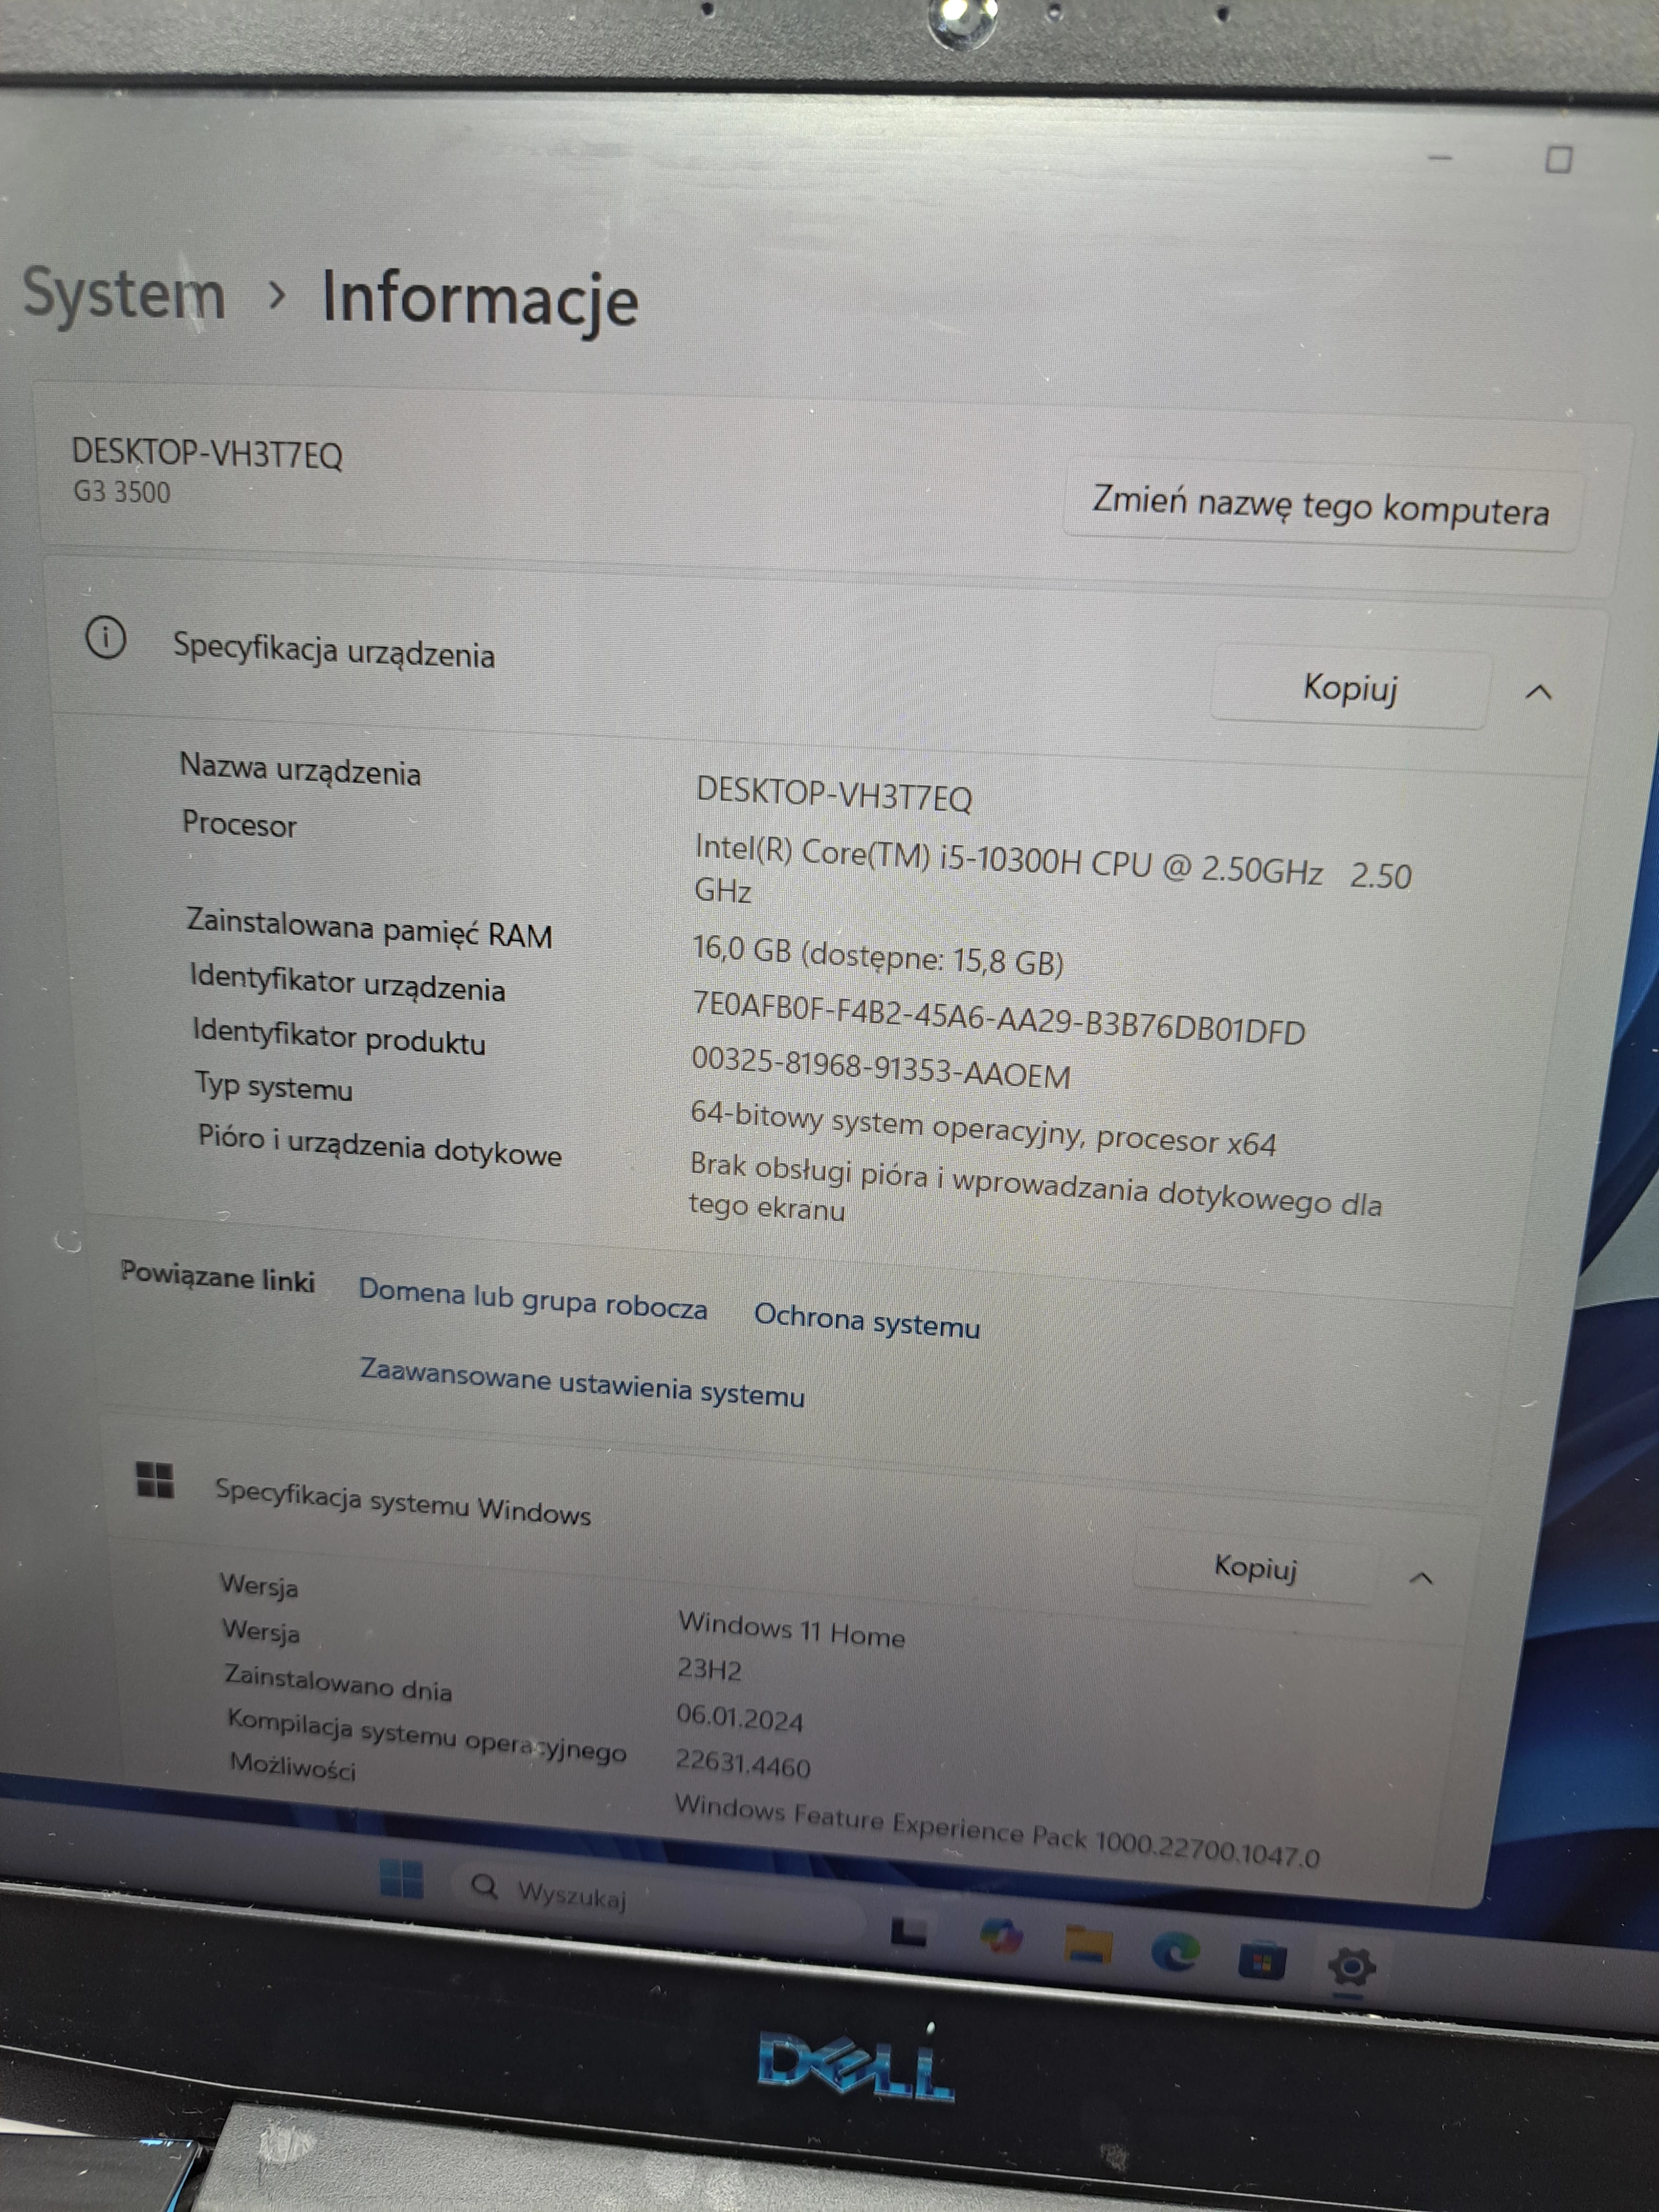Open File Explorer from the taskbar
The image size is (1659, 2212).
[x=1088, y=1945]
